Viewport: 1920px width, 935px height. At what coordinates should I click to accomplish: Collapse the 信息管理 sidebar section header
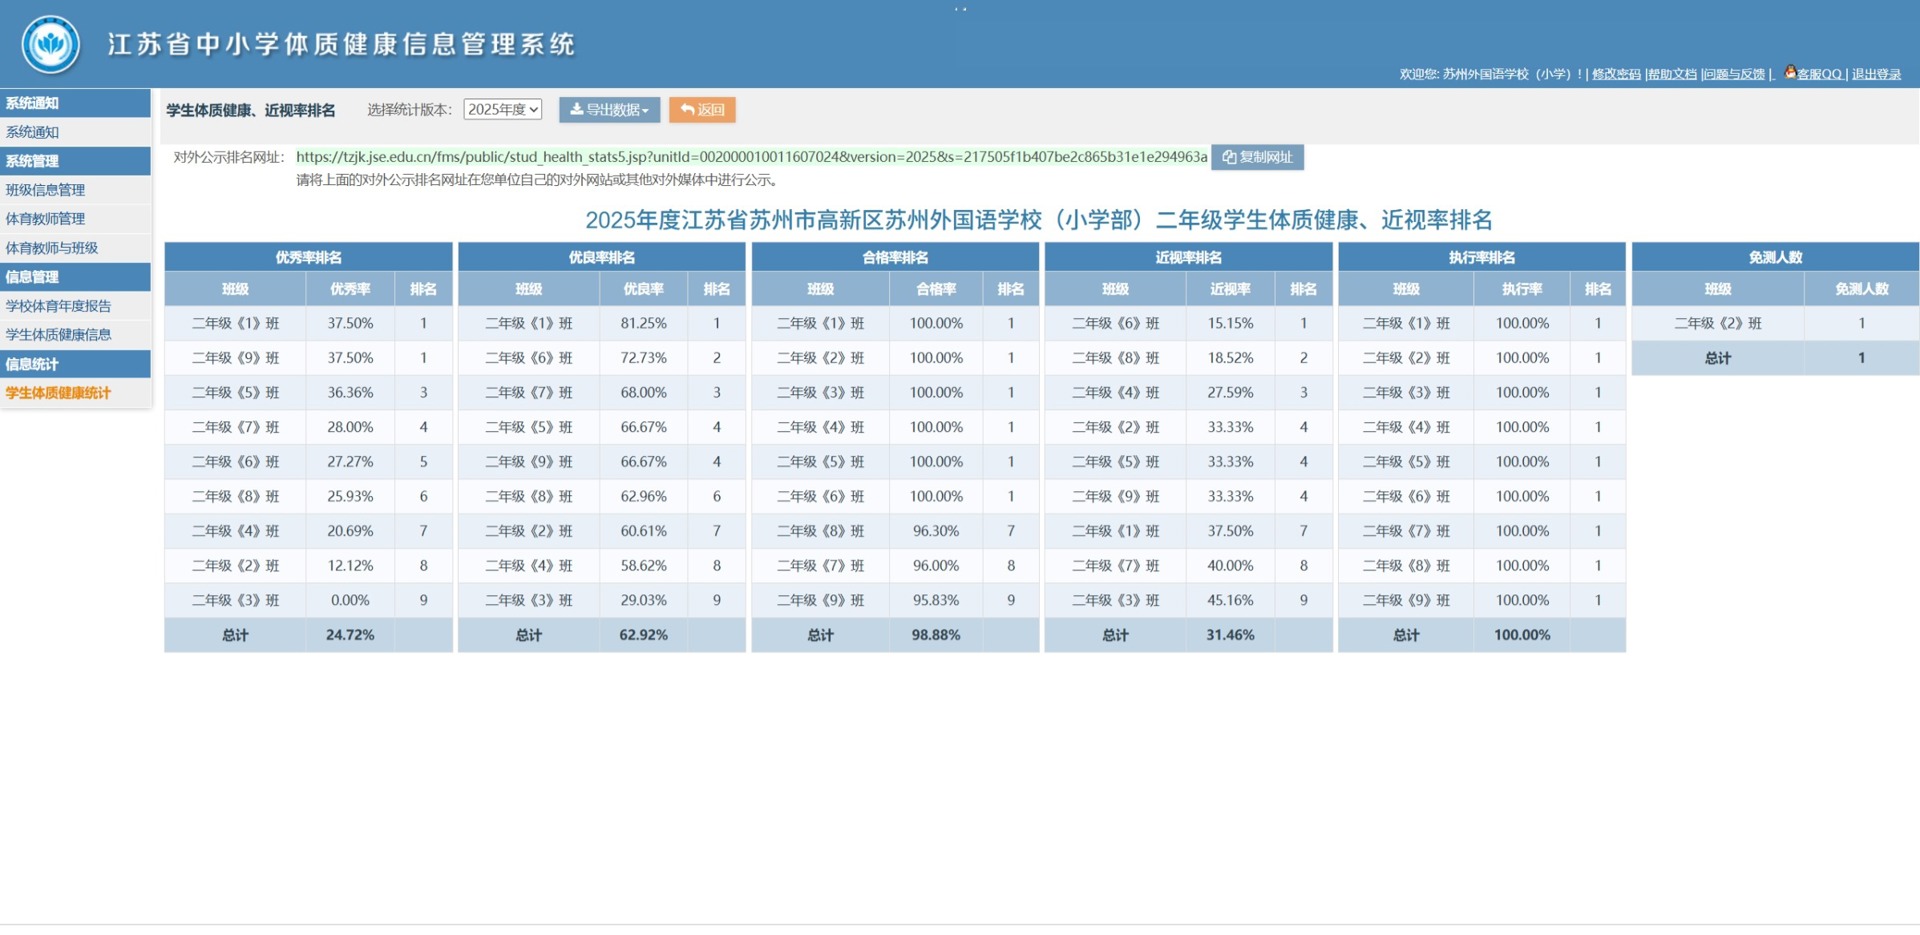pyautogui.click(x=75, y=277)
